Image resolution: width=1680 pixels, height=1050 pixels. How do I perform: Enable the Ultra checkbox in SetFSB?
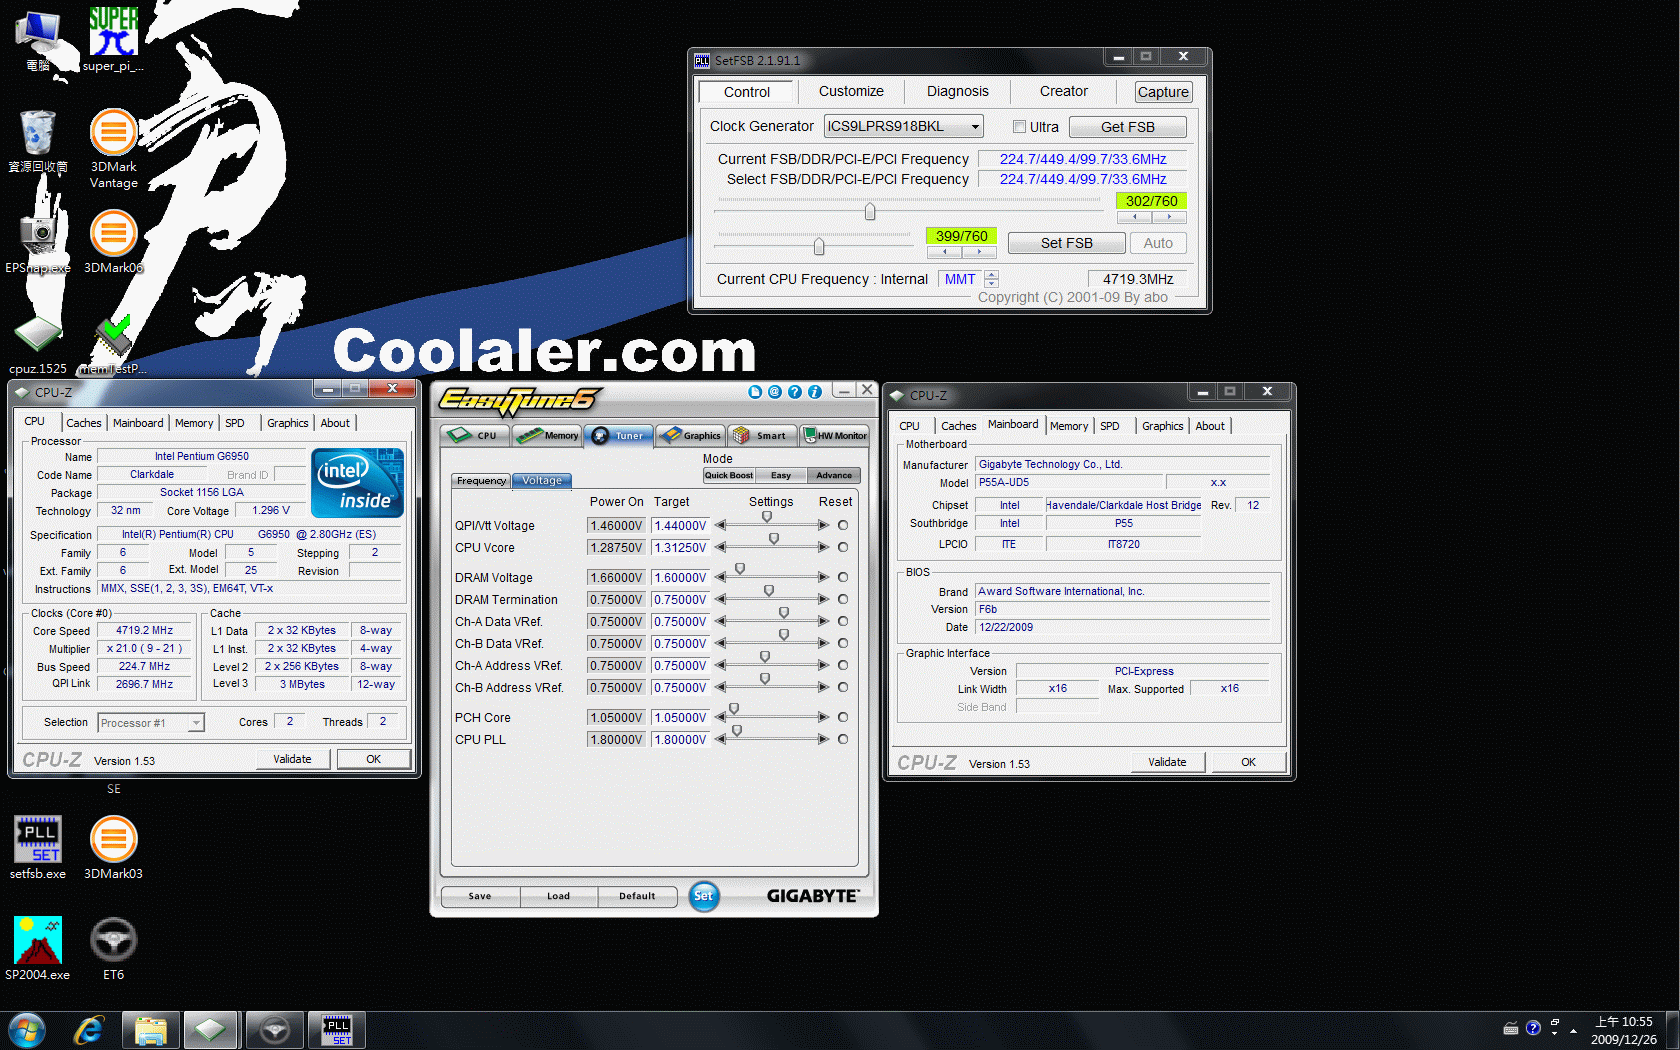point(1019,127)
